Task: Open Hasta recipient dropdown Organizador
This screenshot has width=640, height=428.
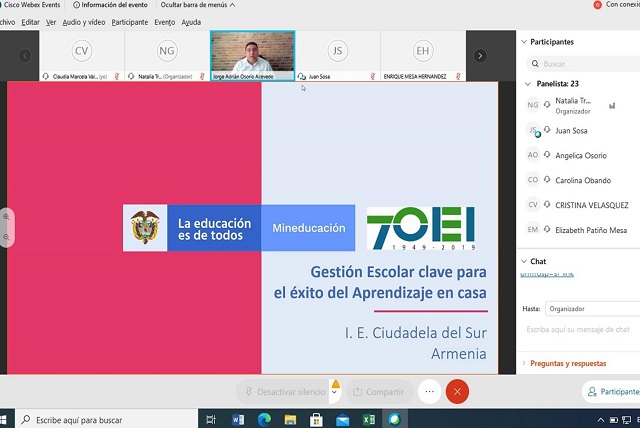Action: pyautogui.click(x=594, y=309)
